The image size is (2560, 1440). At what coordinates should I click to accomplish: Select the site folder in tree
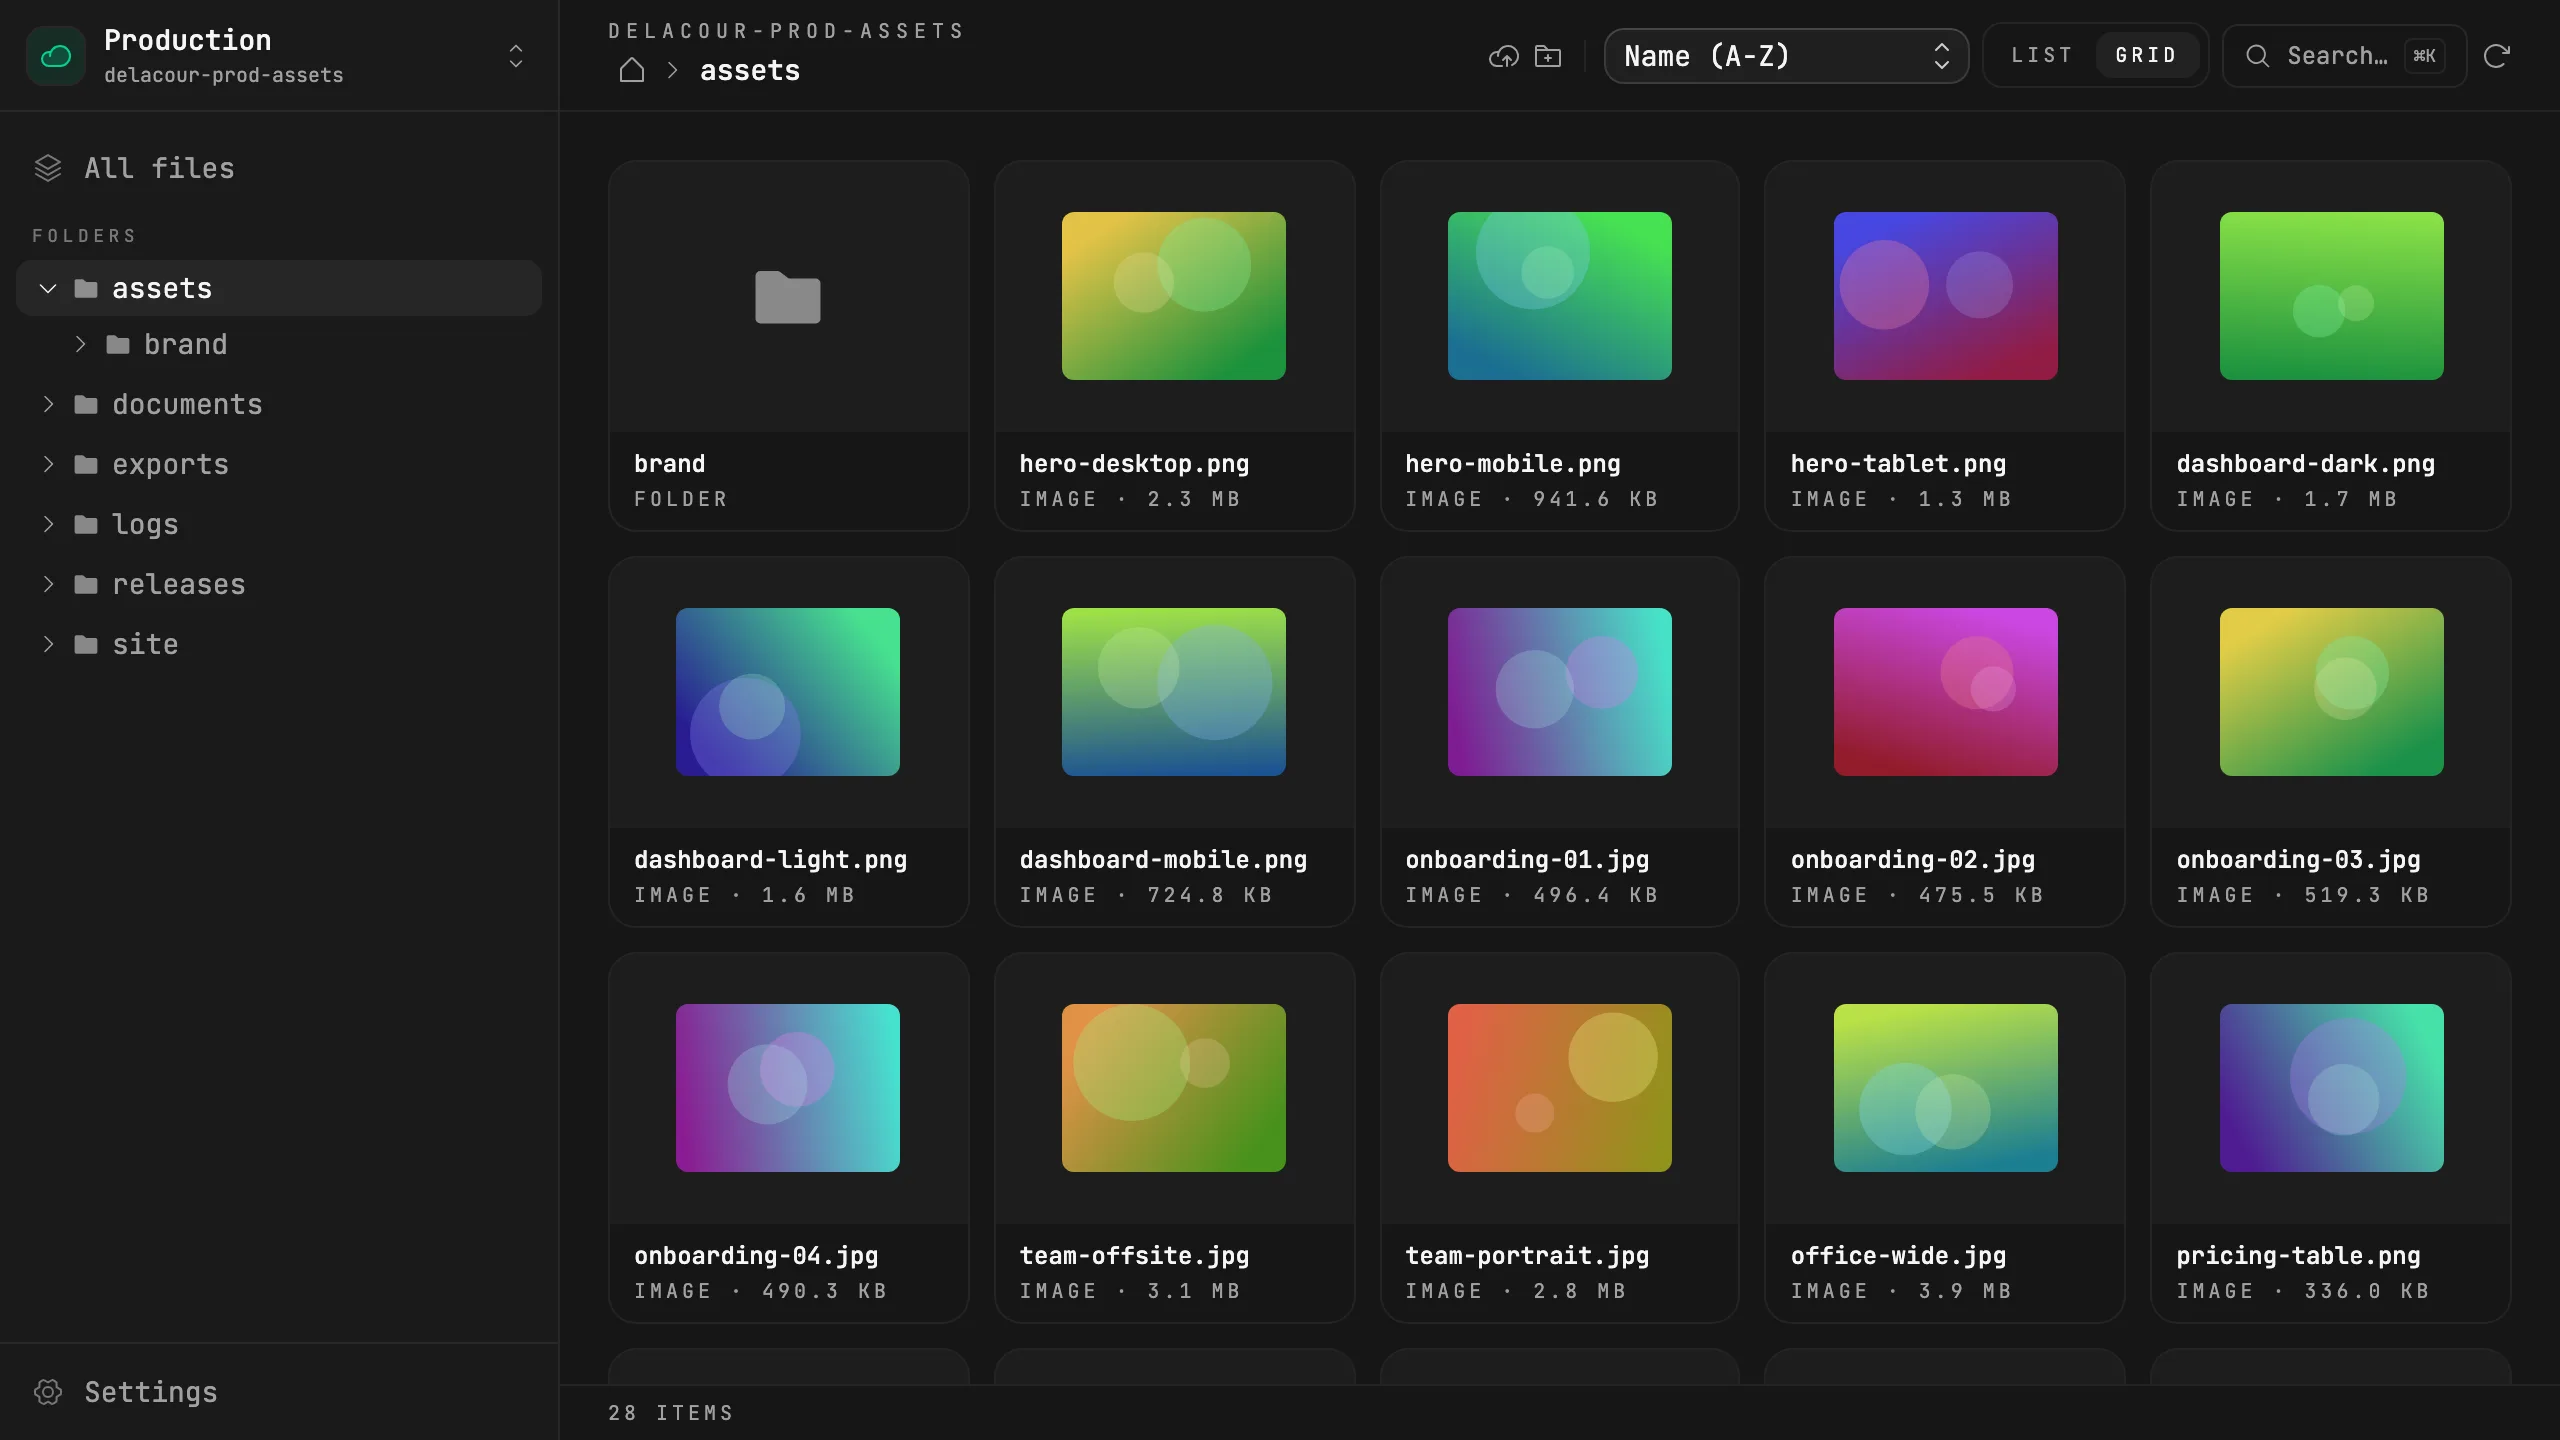pyautogui.click(x=279, y=644)
